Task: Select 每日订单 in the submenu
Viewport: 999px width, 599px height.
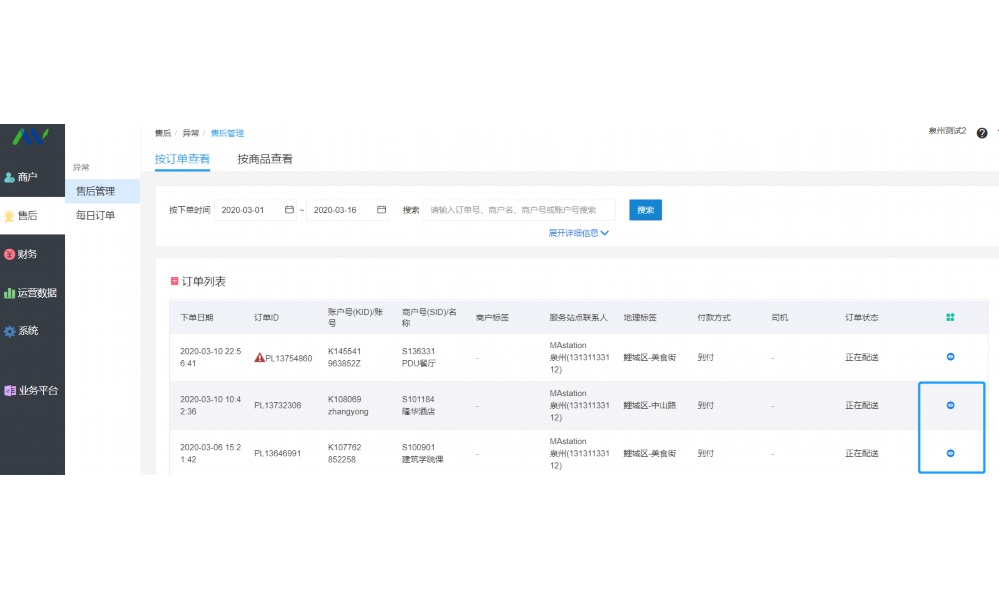Action: coord(97,214)
